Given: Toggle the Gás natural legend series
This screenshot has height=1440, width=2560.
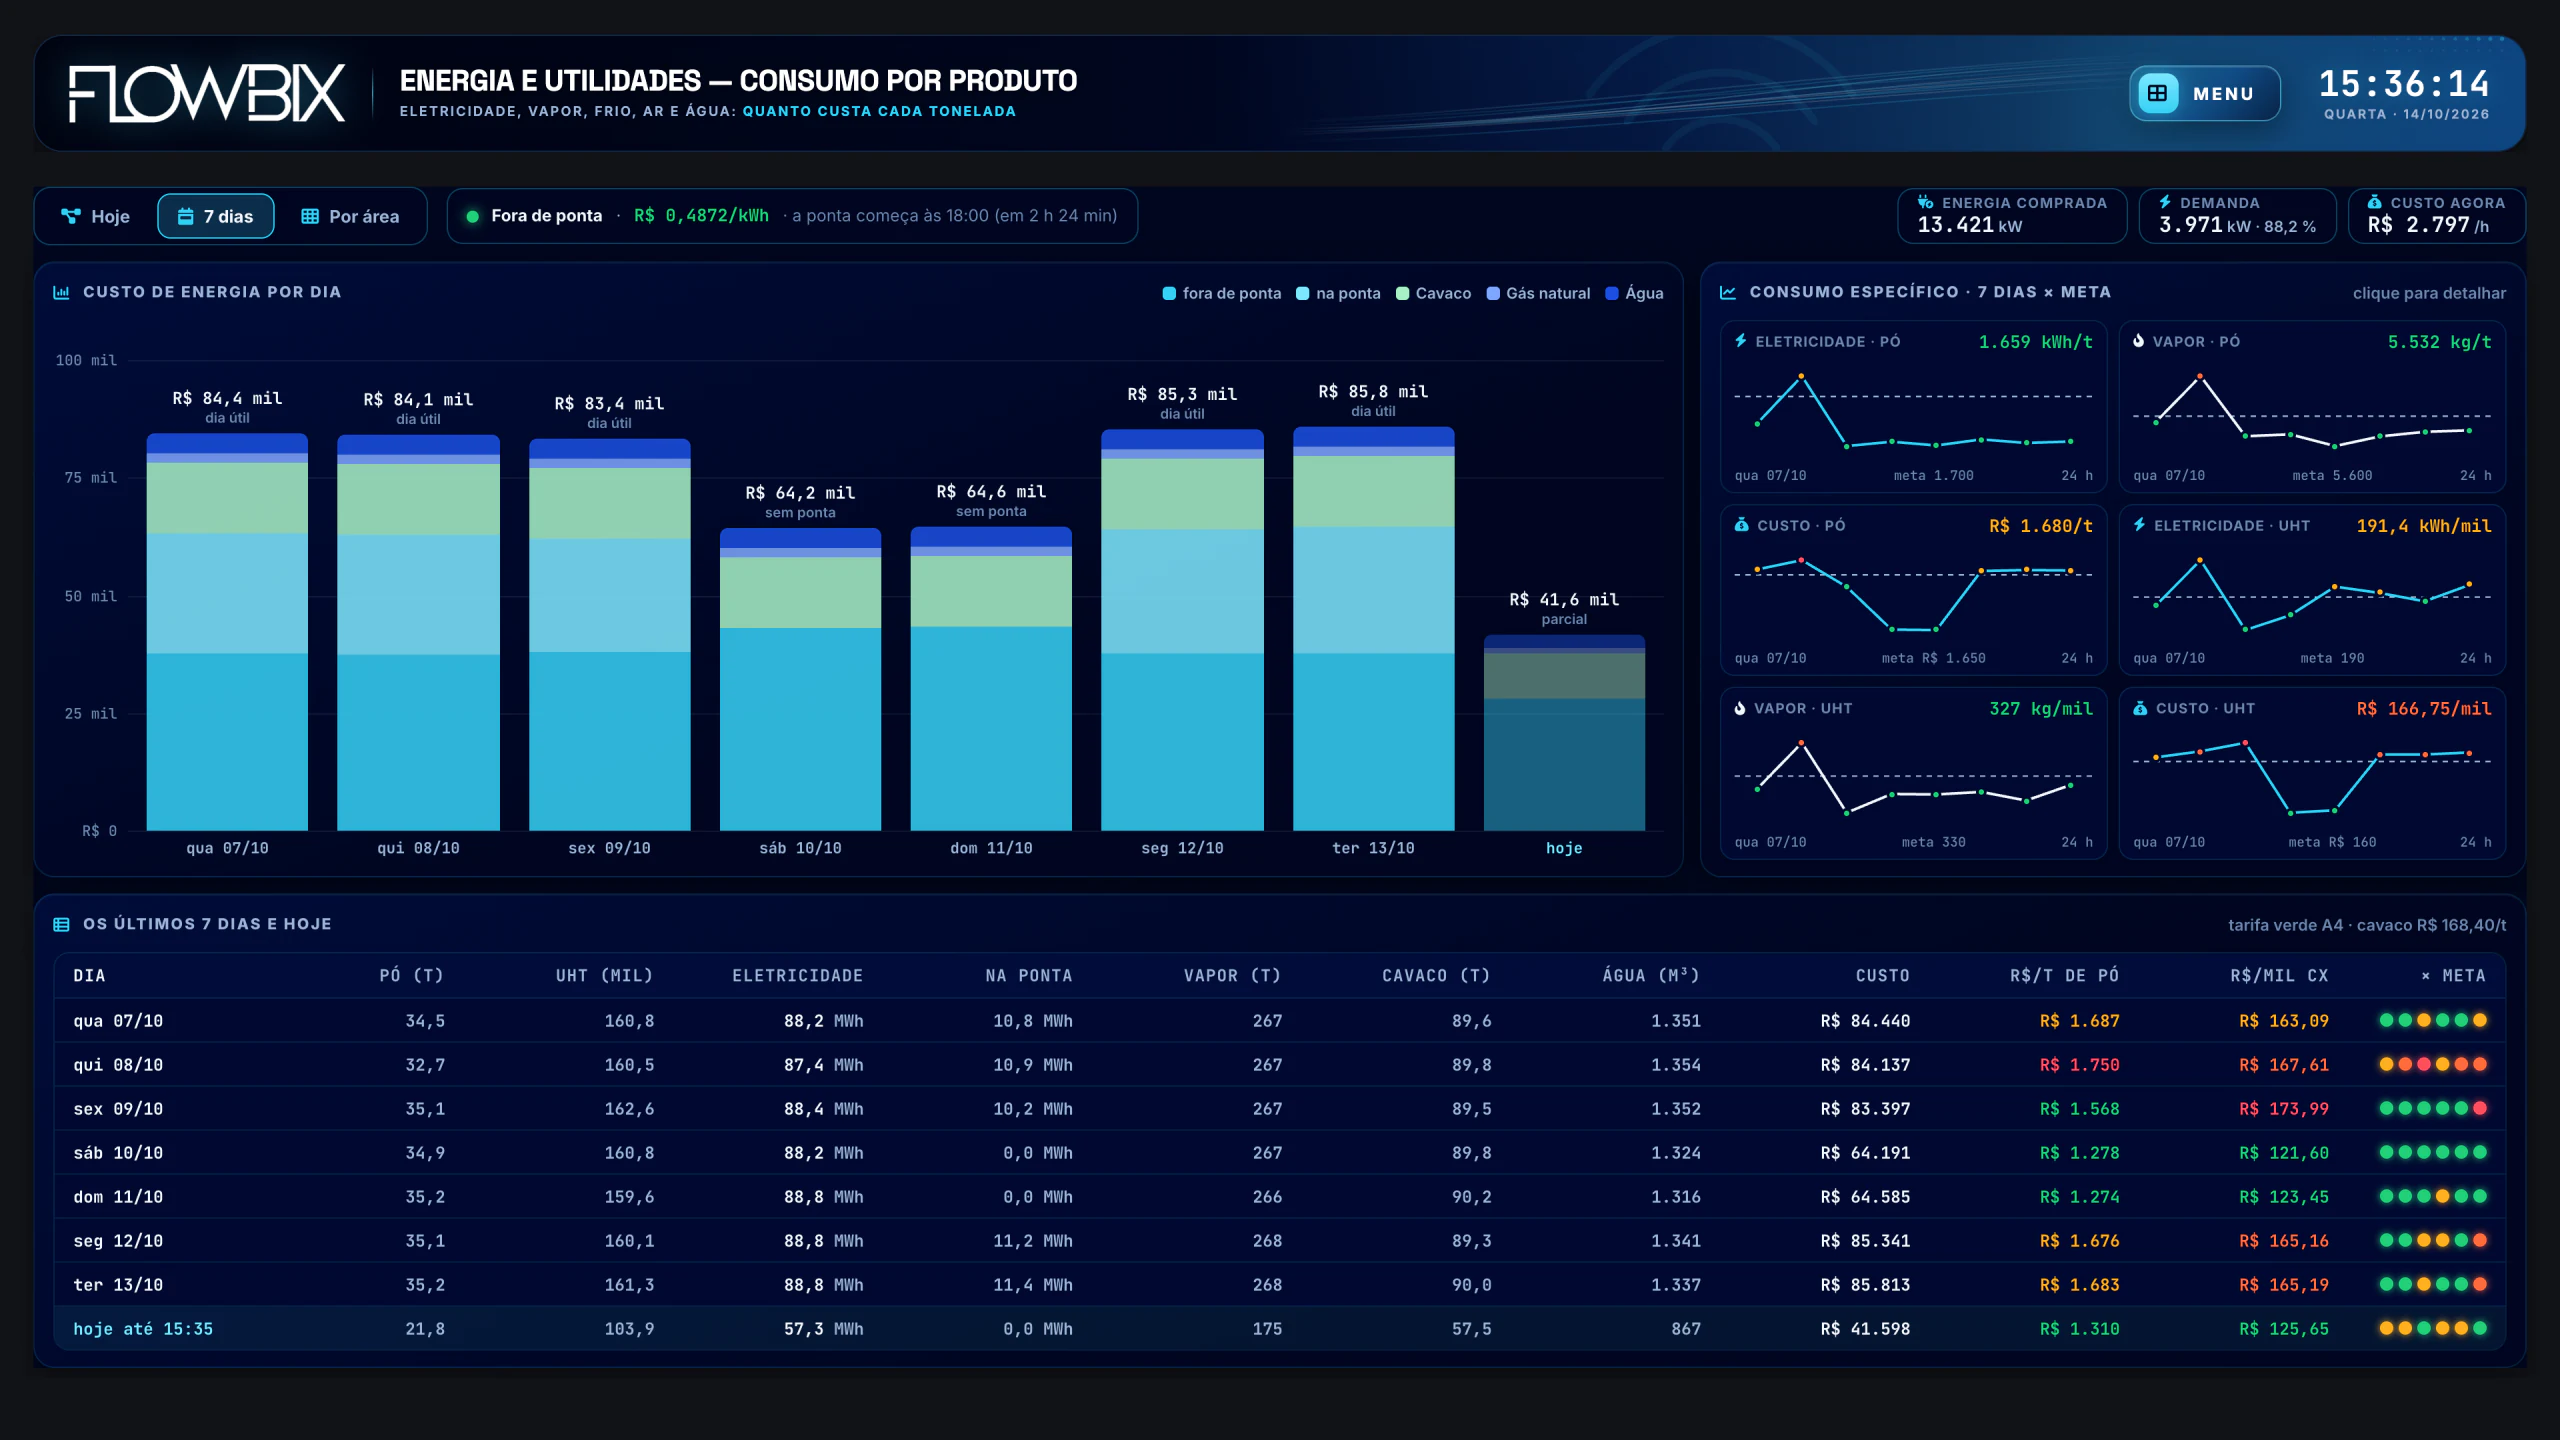Looking at the screenshot, I should point(1538,293).
